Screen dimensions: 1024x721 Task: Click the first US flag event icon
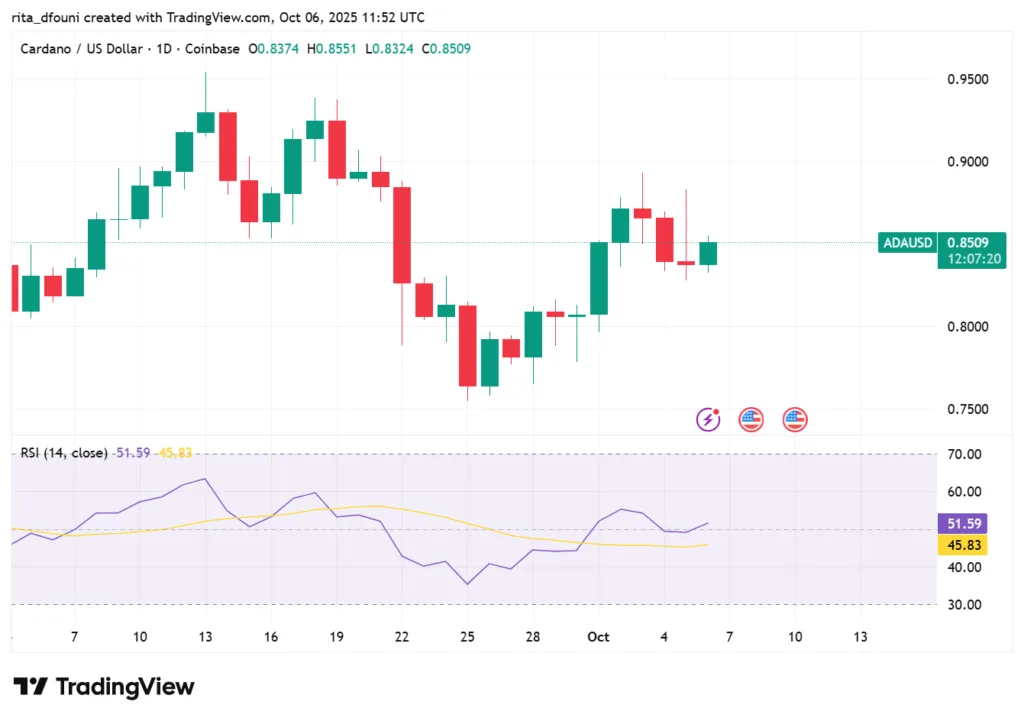point(751,420)
